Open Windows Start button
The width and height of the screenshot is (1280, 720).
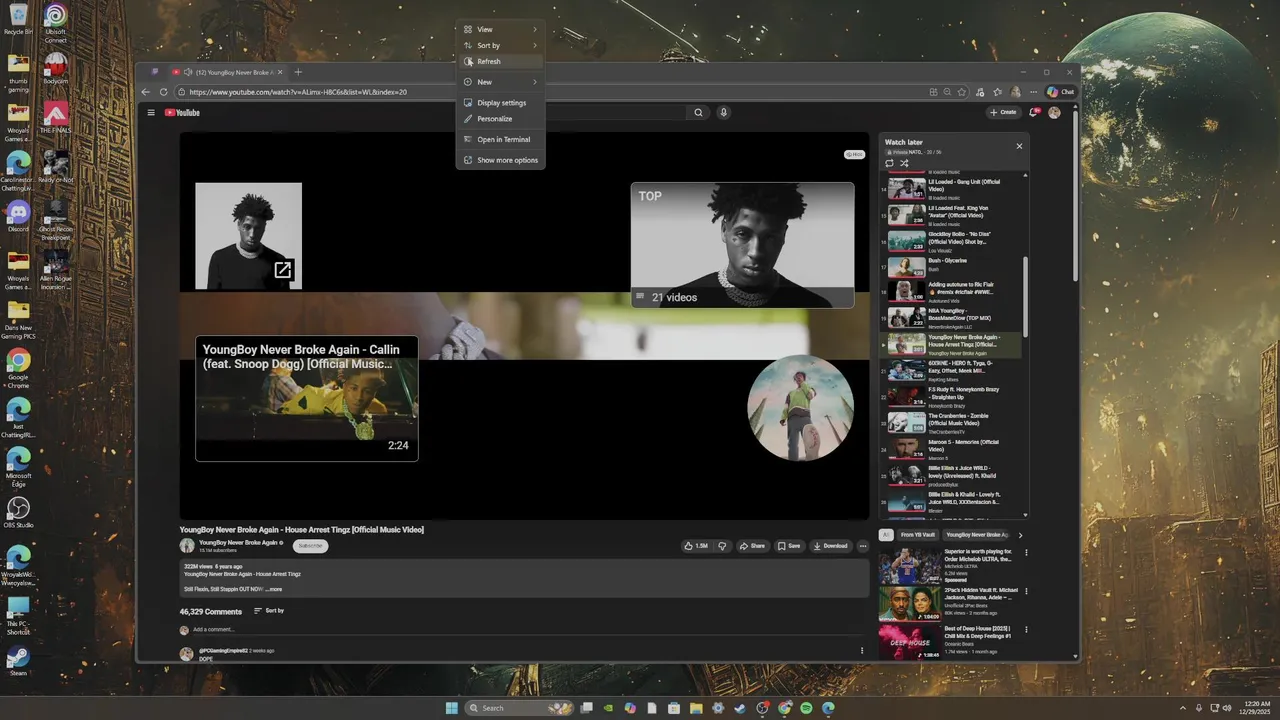451,708
